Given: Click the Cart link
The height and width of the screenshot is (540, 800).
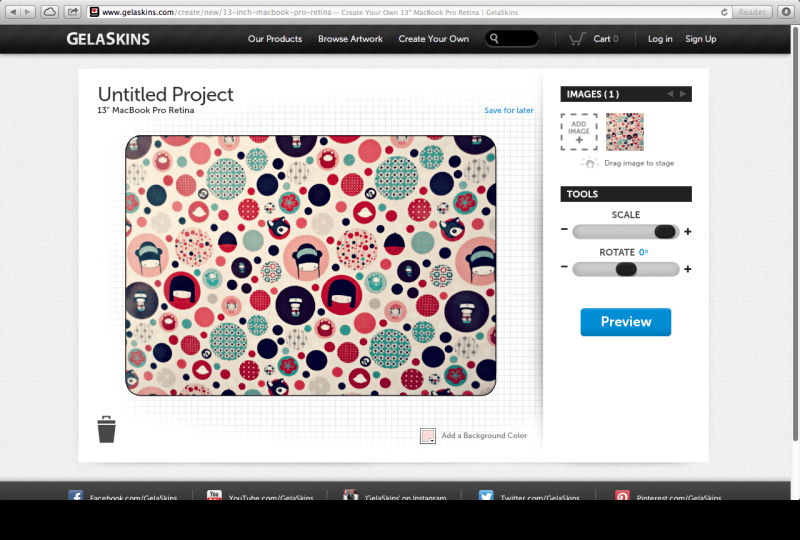Looking at the screenshot, I should point(606,39).
